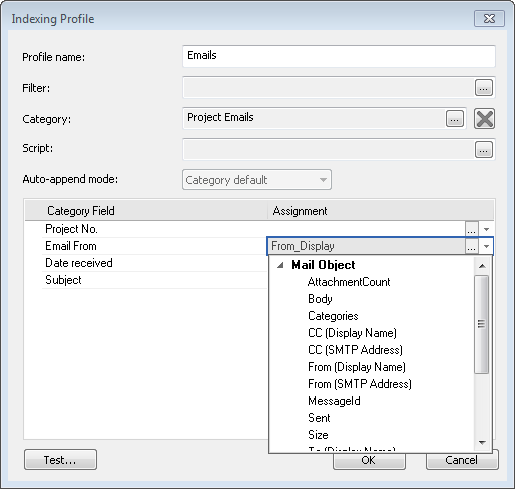Select Size from the list
This screenshot has height=489, width=515.
318,435
